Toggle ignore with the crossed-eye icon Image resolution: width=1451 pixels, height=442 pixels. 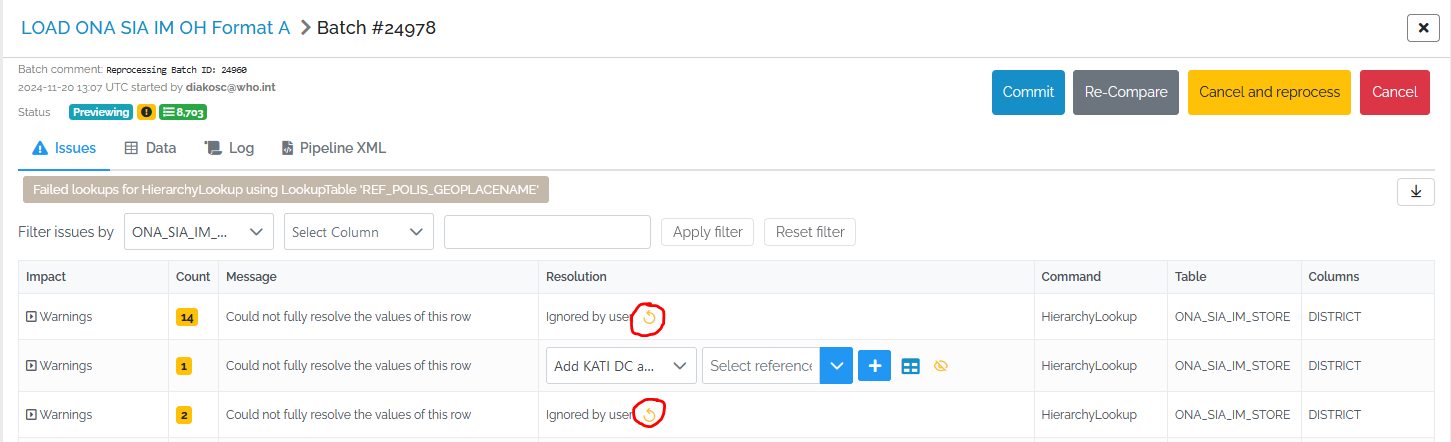[940, 366]
